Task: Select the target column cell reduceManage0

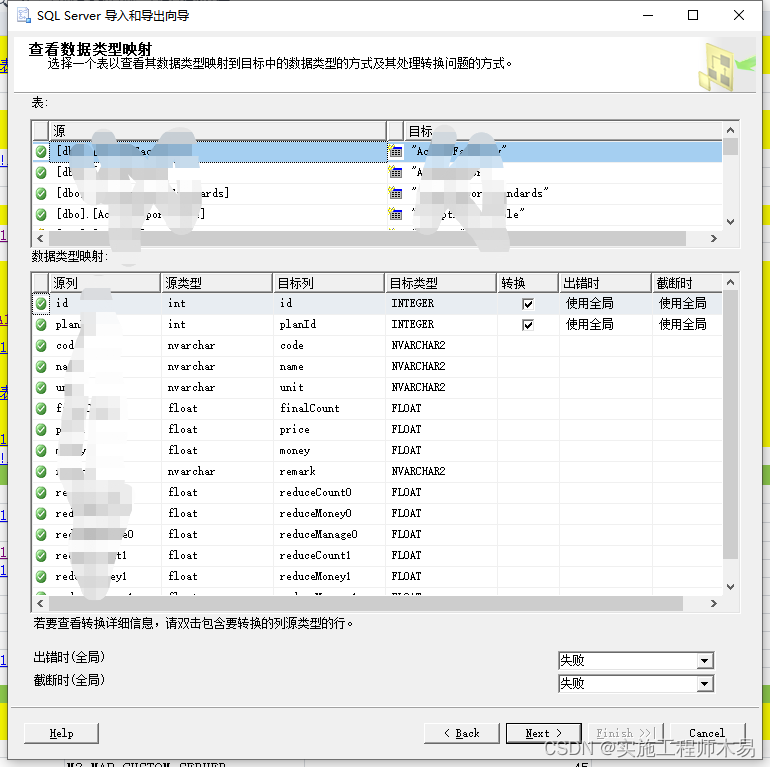Action: 329,534
